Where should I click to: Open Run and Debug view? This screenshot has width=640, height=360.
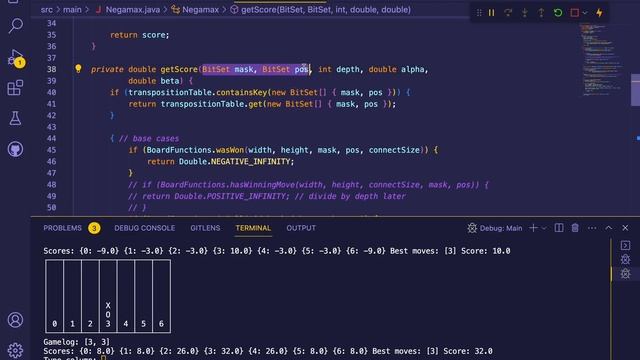click(x=16, y=58)
